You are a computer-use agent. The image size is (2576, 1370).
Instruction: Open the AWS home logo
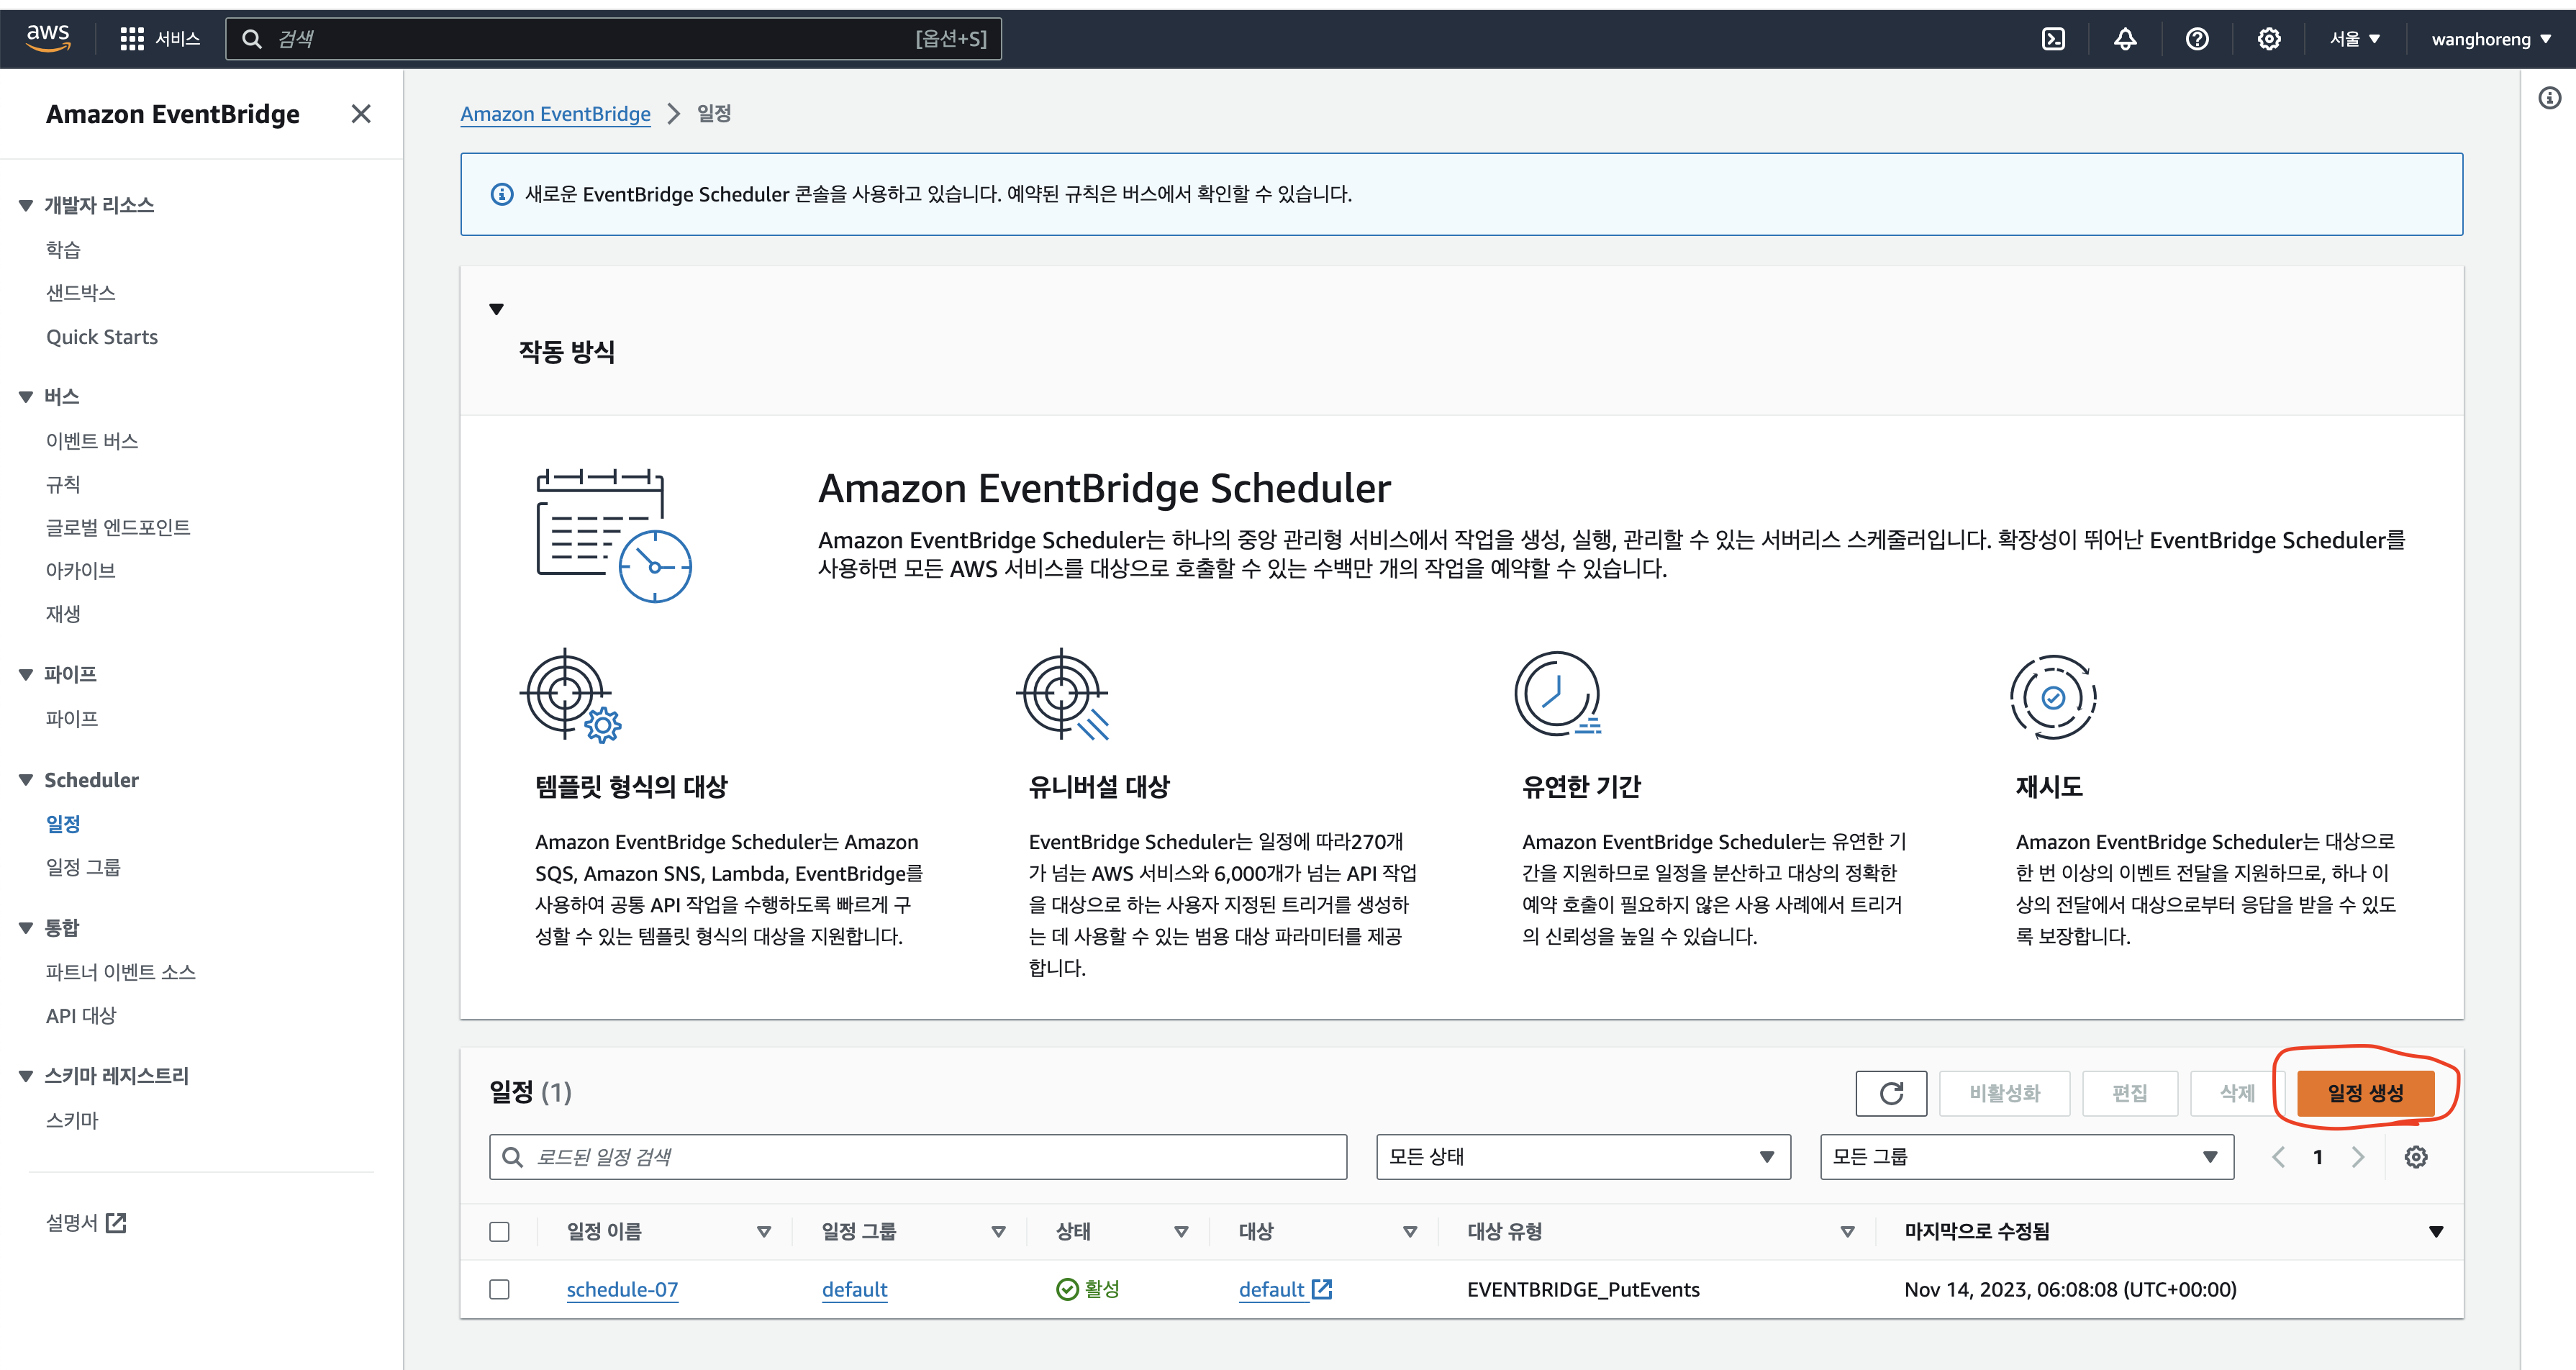pyautogui.click(x=47, y=38)
